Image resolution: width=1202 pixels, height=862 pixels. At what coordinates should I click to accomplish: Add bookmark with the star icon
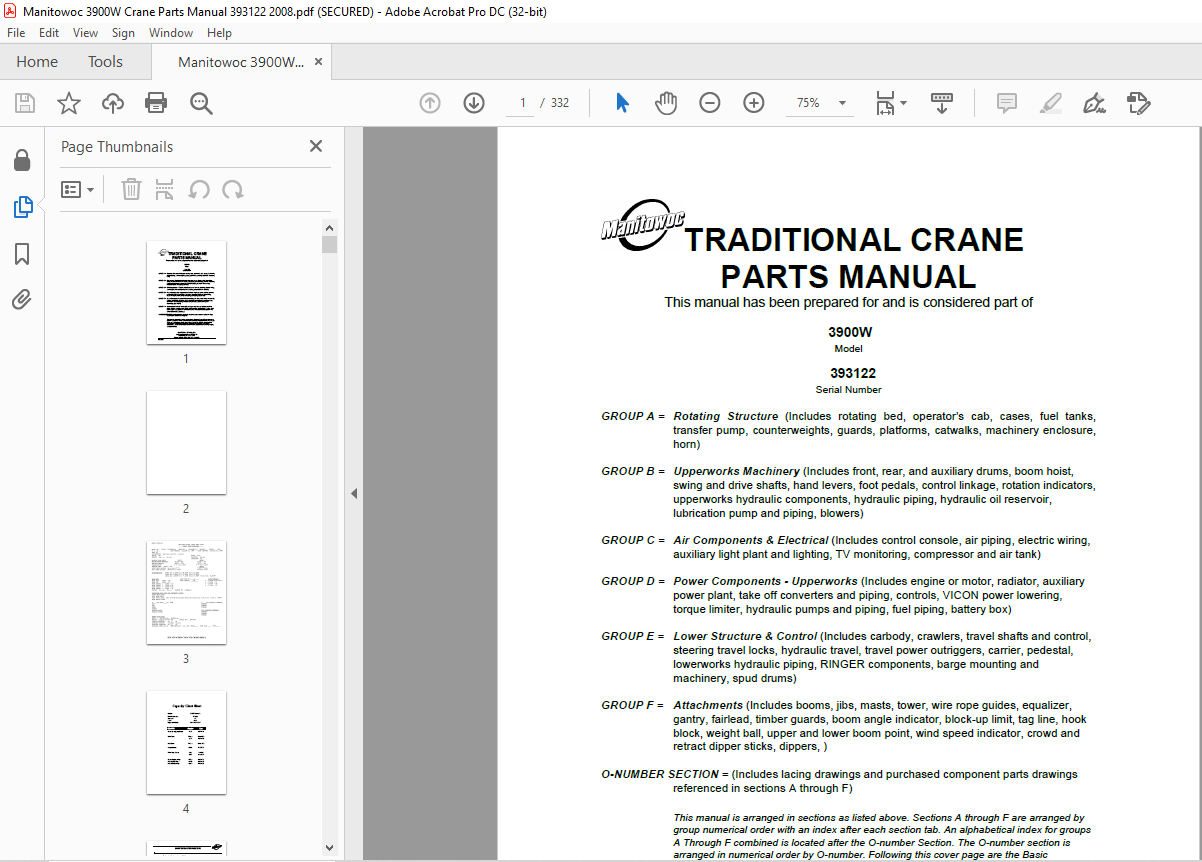(68, 103)
